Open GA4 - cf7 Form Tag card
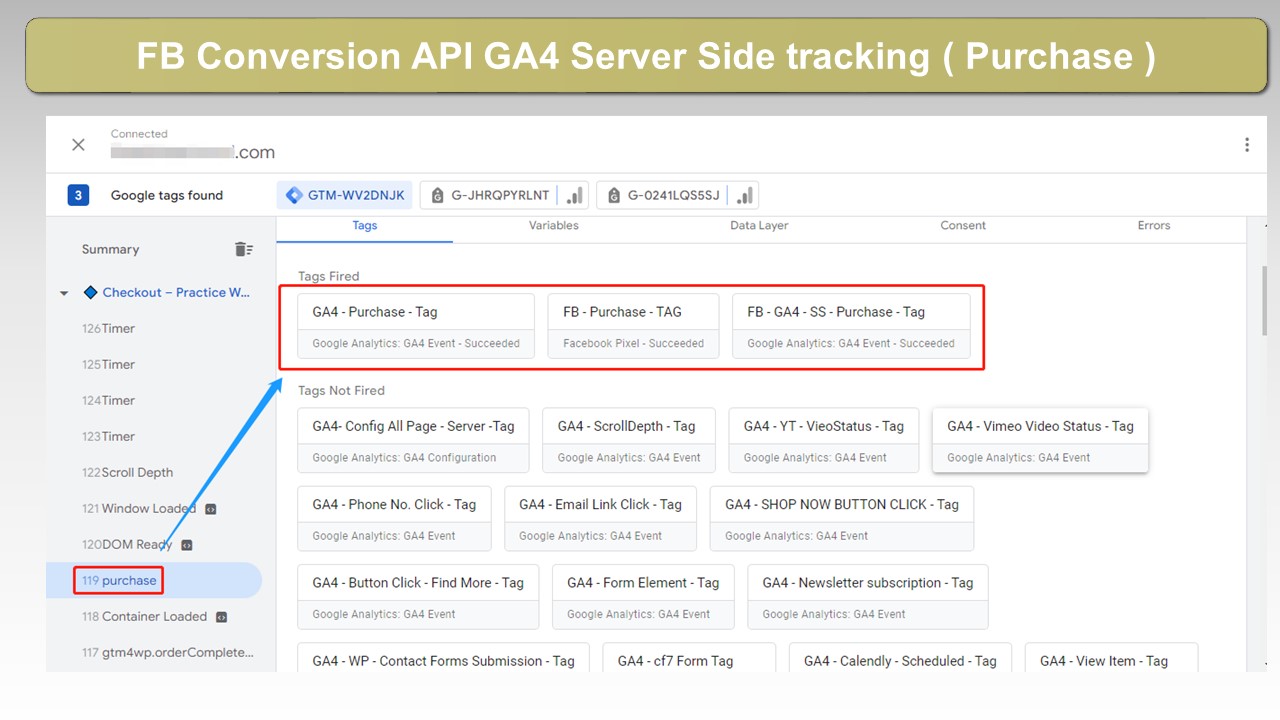The height and width of the screenshot is (720, 1280). click(689, 657)
